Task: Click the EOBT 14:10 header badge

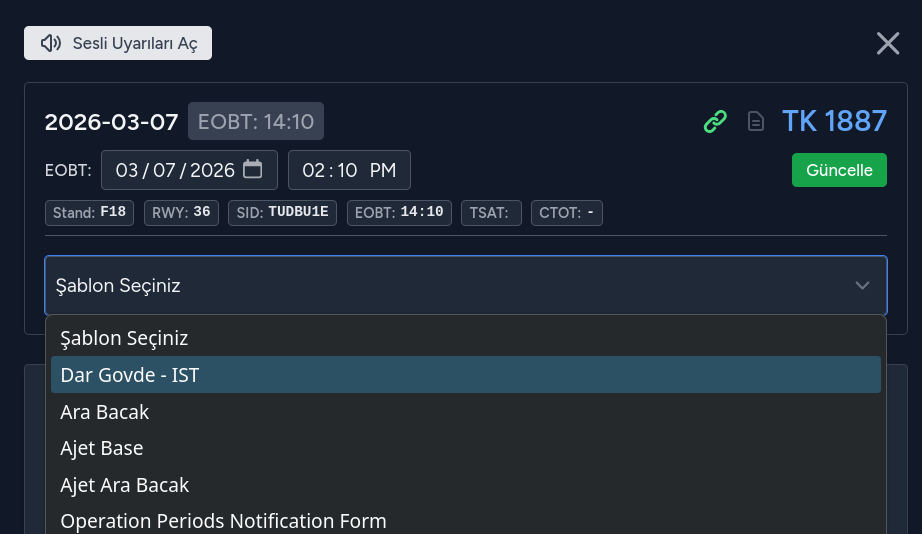Action: click(256, 122)
